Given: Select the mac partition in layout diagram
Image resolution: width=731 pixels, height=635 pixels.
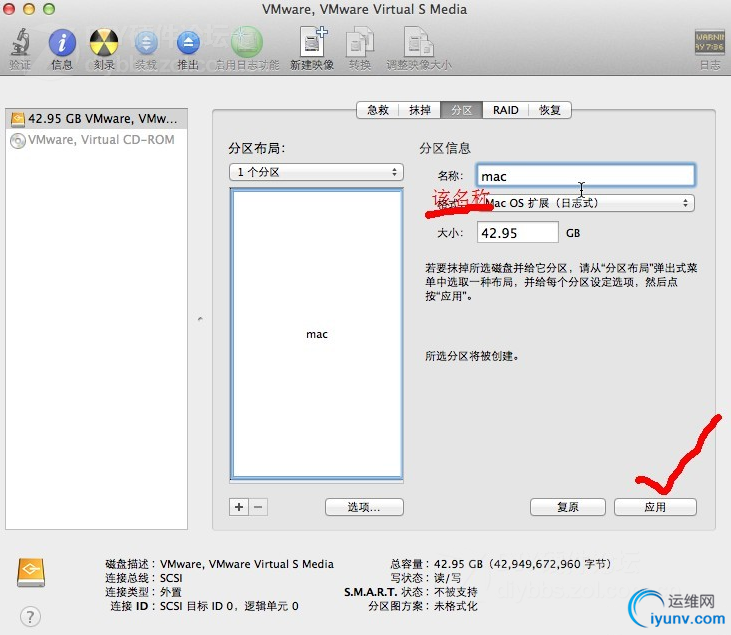Looking at the screenshot, I should point(317,334).
